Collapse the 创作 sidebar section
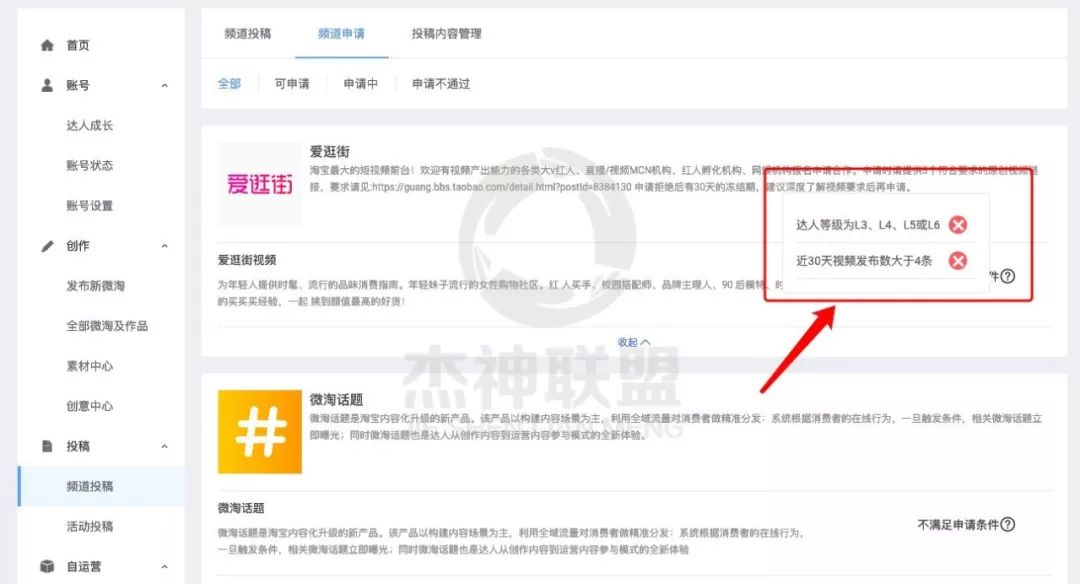Viewport: 1080px width, 584px height. pyautogui.click(x=164, y=246)
